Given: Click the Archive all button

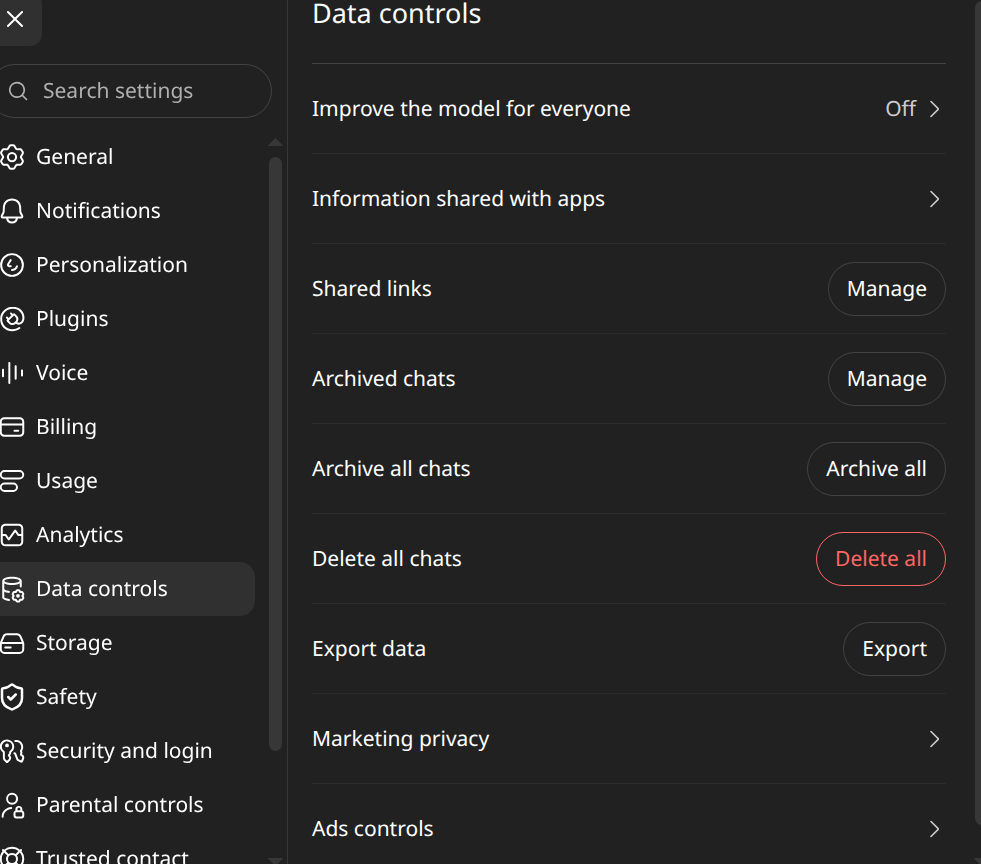Looking at the screenshot, I should click(876, 469).
